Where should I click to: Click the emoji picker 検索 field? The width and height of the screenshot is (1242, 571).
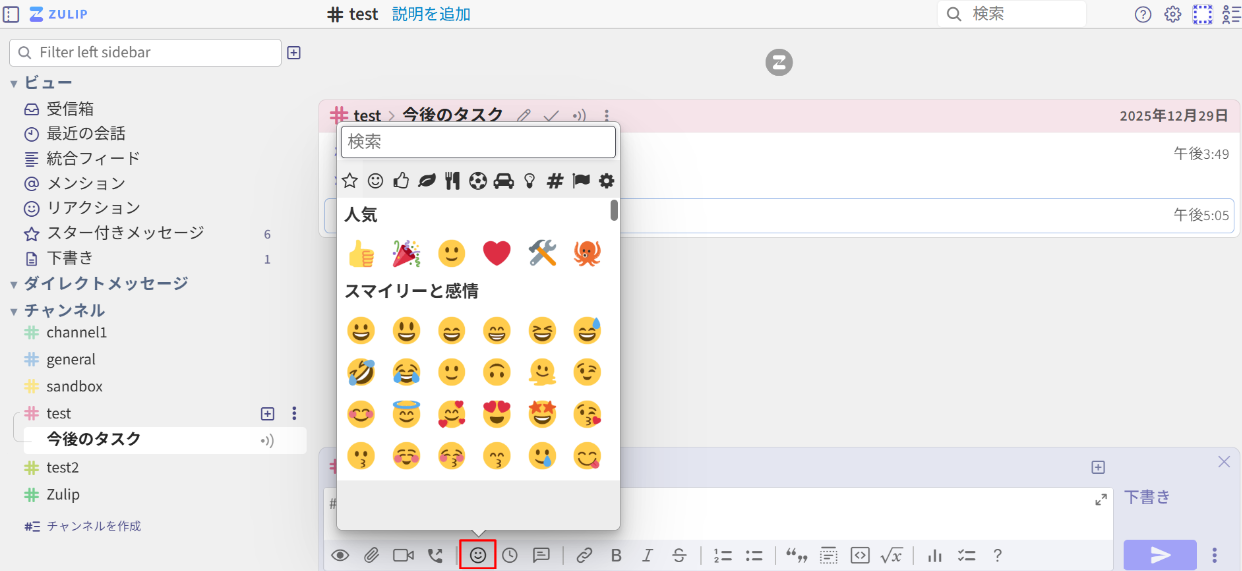(478, 142)
